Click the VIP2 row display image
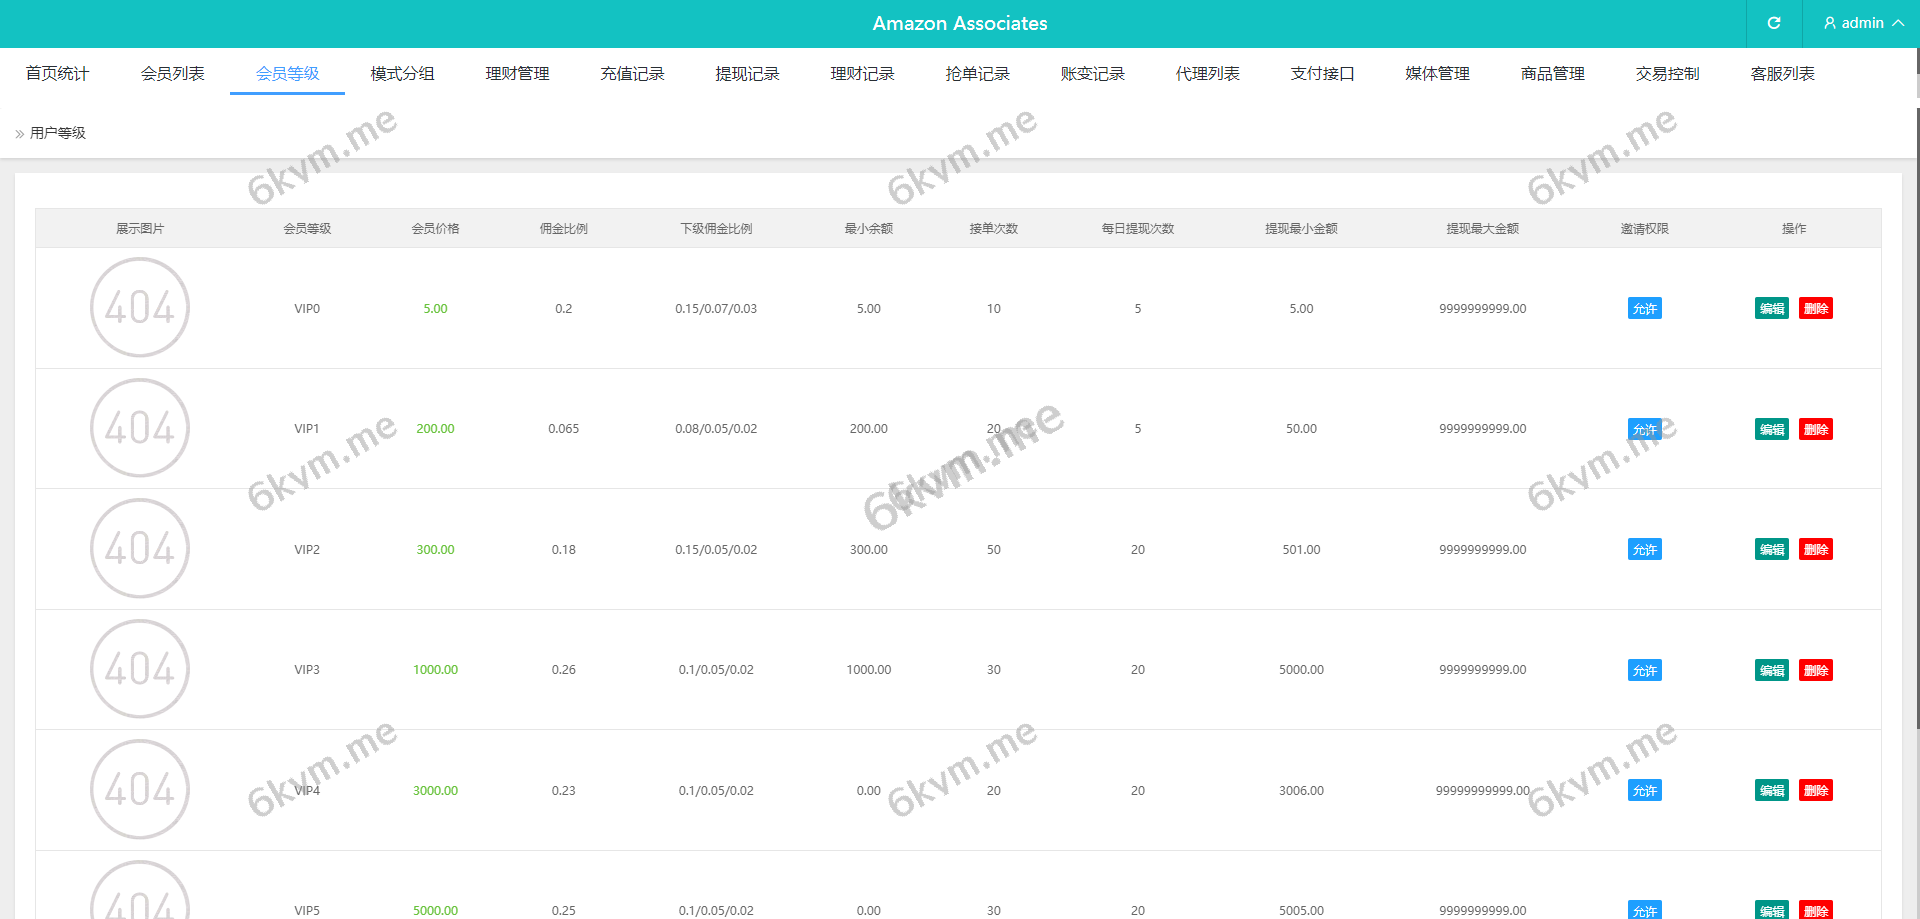 140,549
